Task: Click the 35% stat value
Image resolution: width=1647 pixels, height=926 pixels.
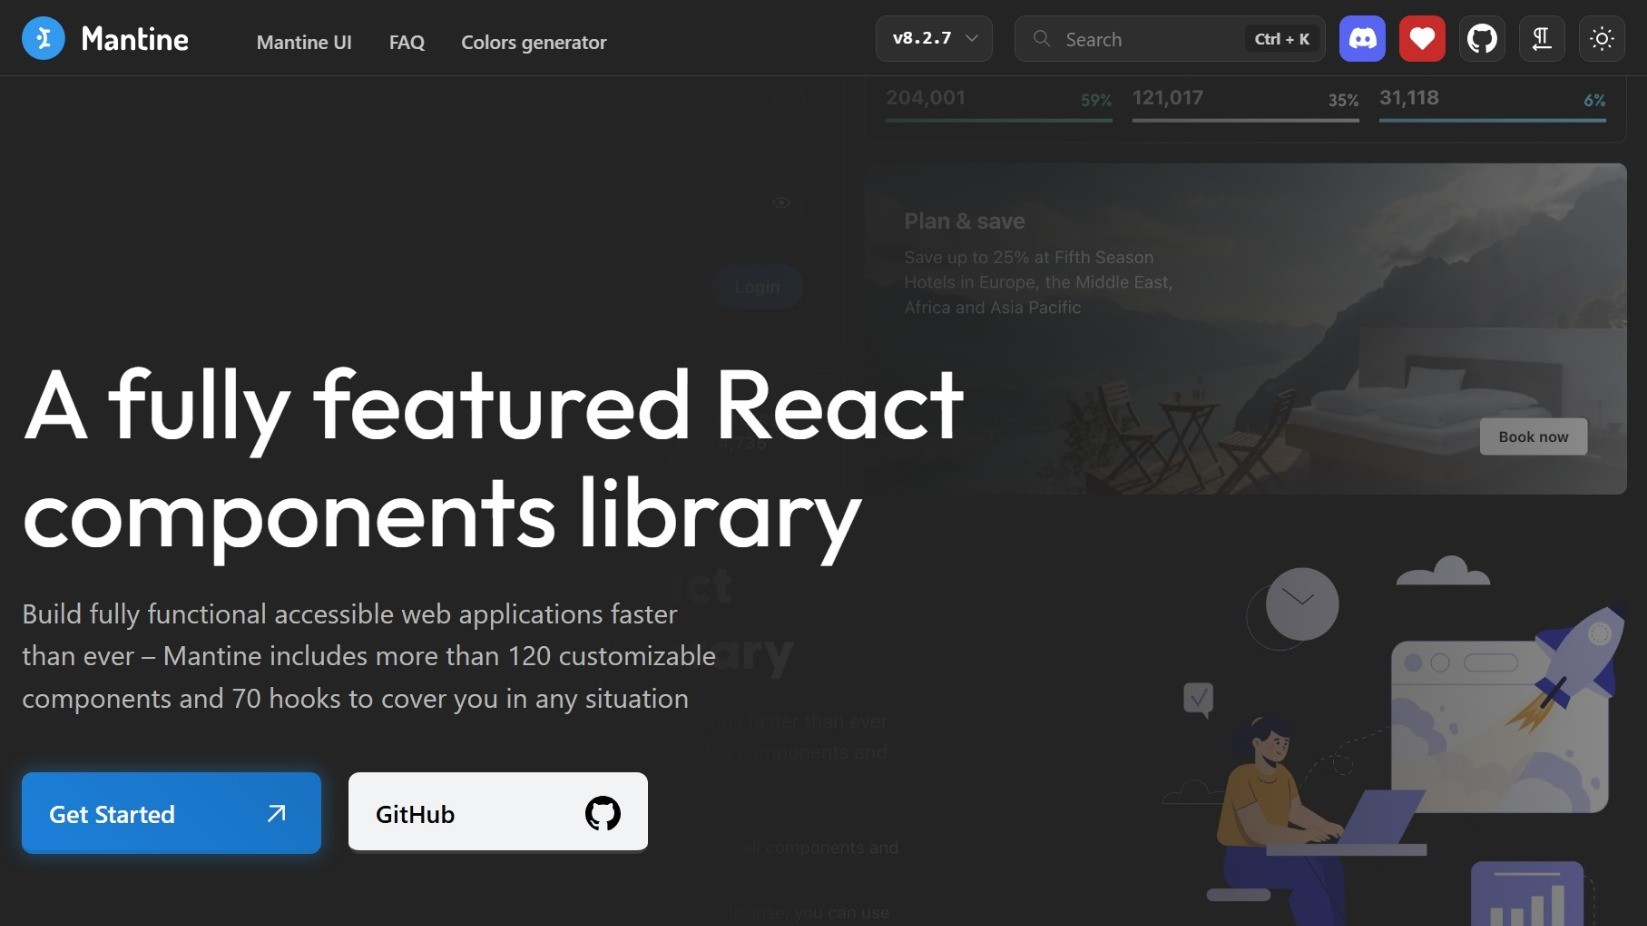Action: 1343,100
